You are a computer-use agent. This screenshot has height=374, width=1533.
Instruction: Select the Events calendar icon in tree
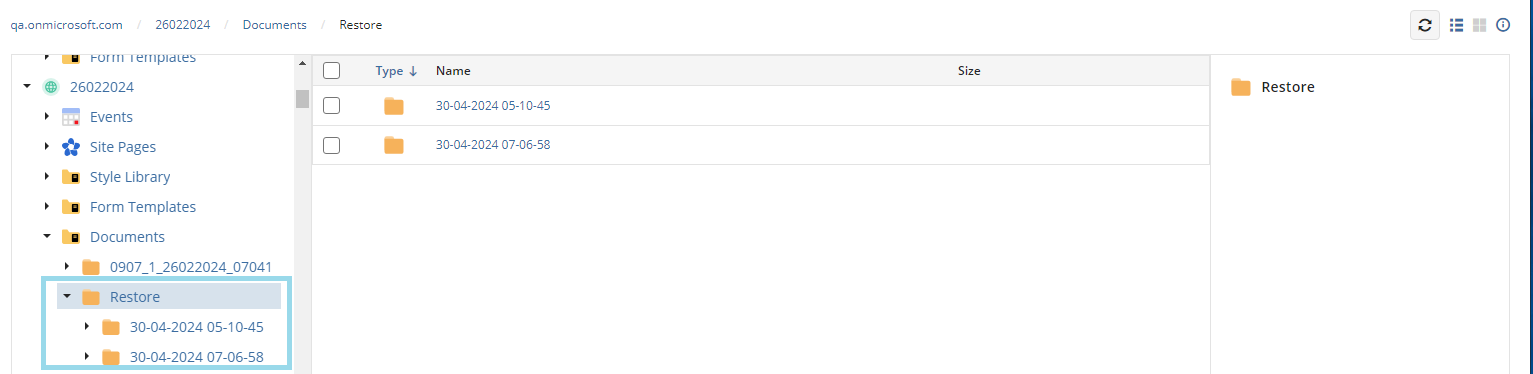point(71,117)
